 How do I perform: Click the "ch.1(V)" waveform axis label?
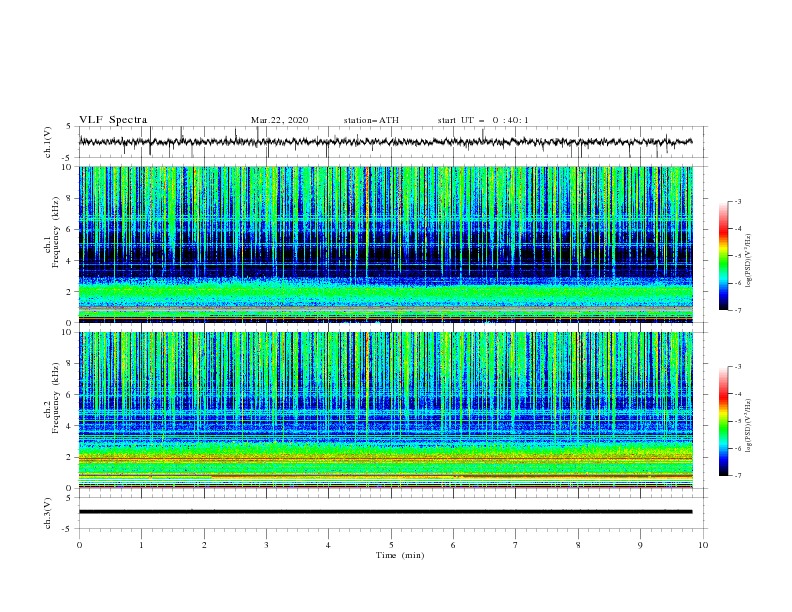click(48, 142)
